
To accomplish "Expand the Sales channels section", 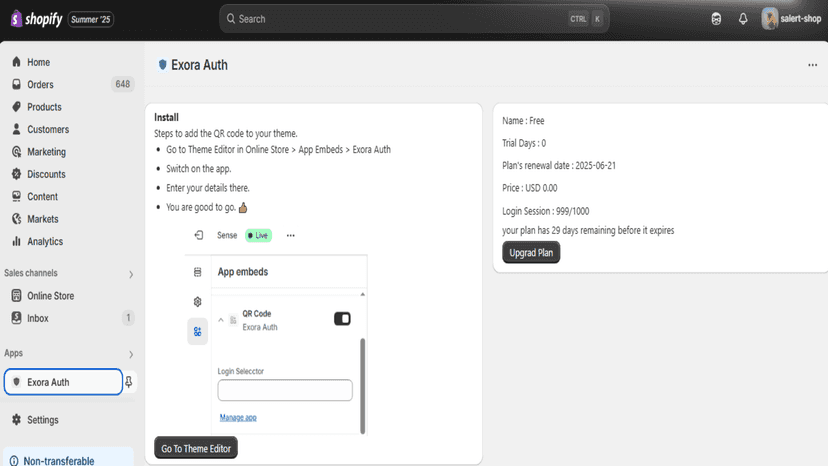I will click(x=131, y=274).
